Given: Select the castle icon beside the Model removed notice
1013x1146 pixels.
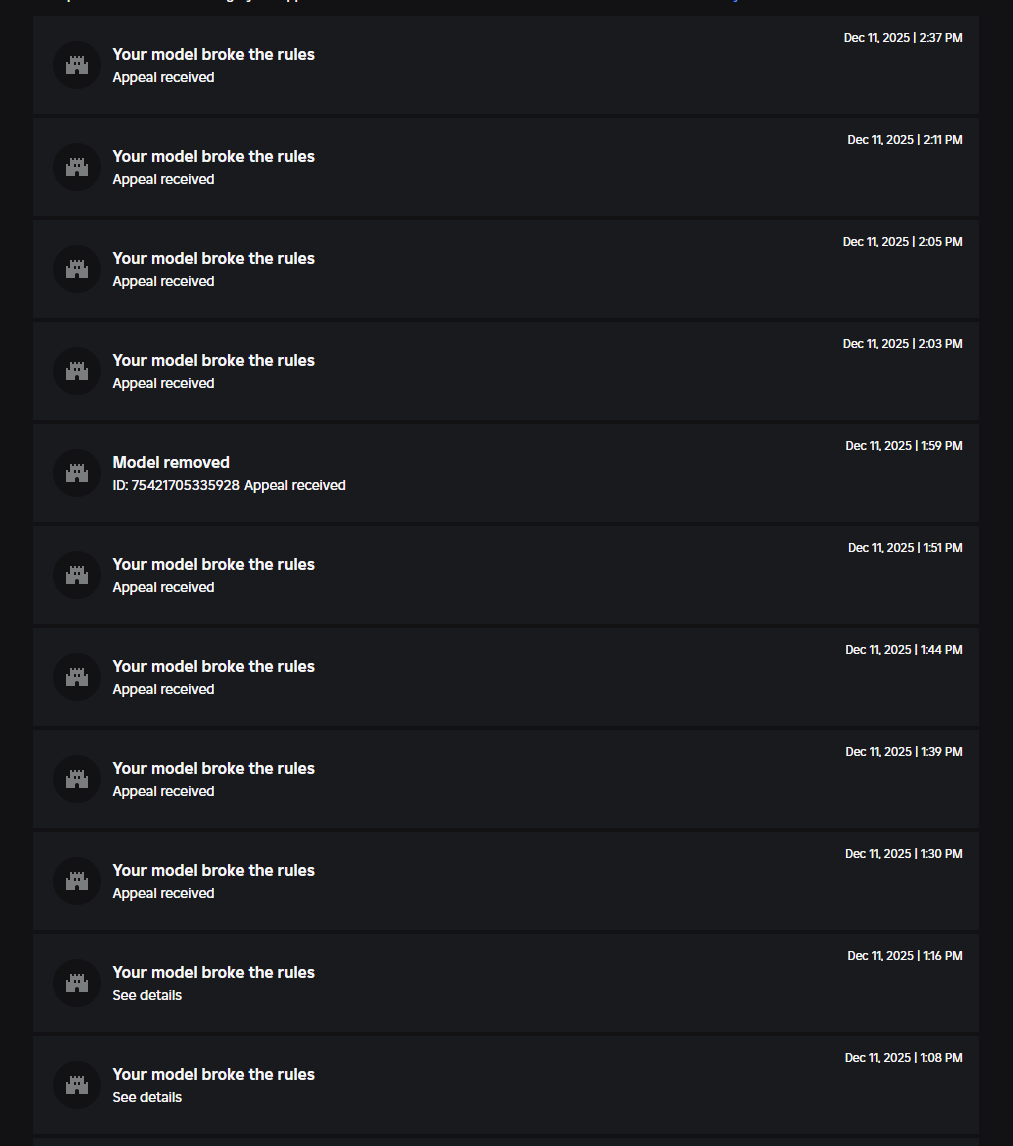Looking at the screenshot, I should coord(77,473).
